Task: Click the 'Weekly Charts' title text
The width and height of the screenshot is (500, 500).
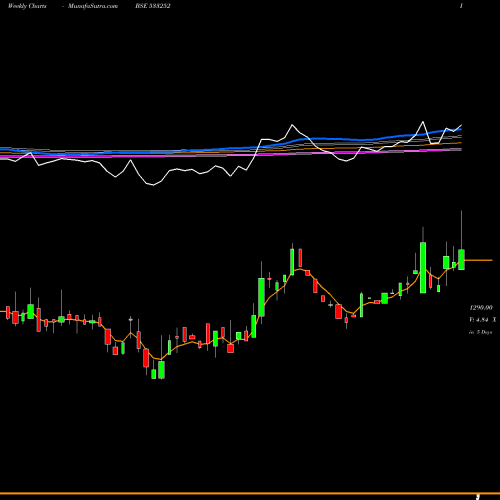Action: coord(27,6)
